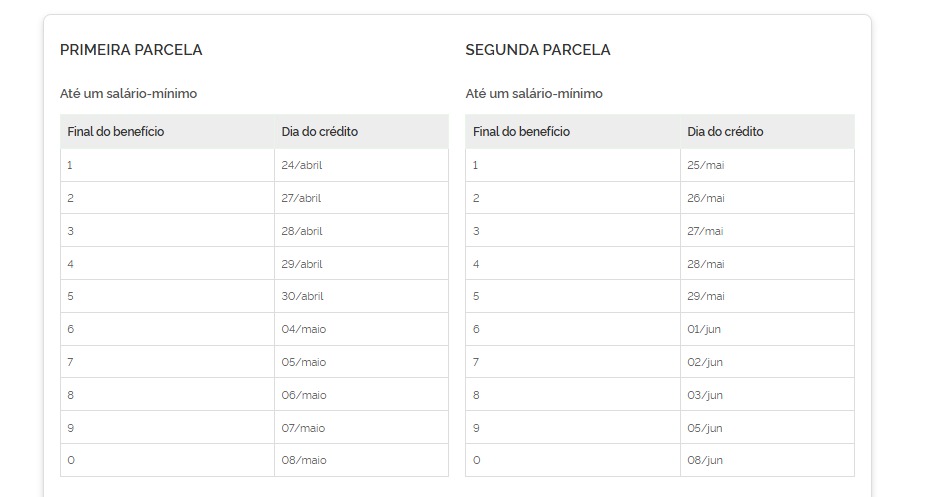Screen dimensions: 926x497
Task: Click "Final do benefício" header in Segunda Parcela table
Action: point(521,132)
